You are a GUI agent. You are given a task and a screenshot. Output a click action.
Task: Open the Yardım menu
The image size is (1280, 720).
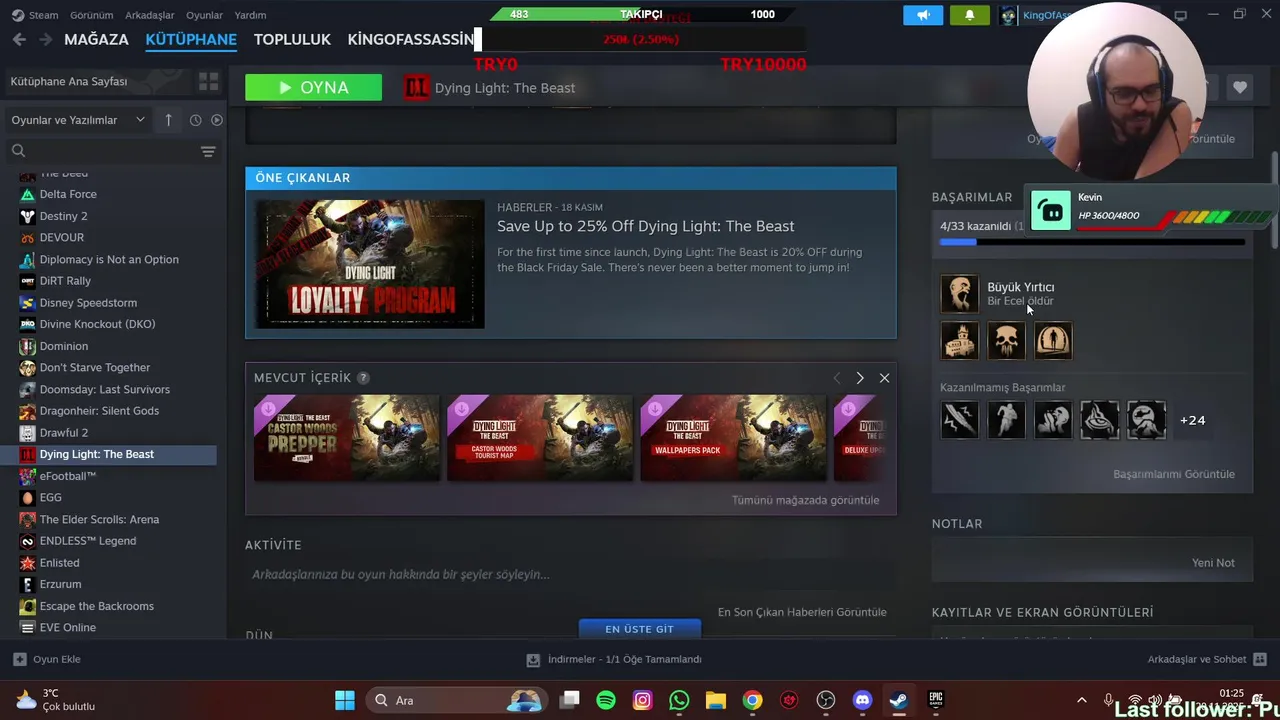coord(250,15)
